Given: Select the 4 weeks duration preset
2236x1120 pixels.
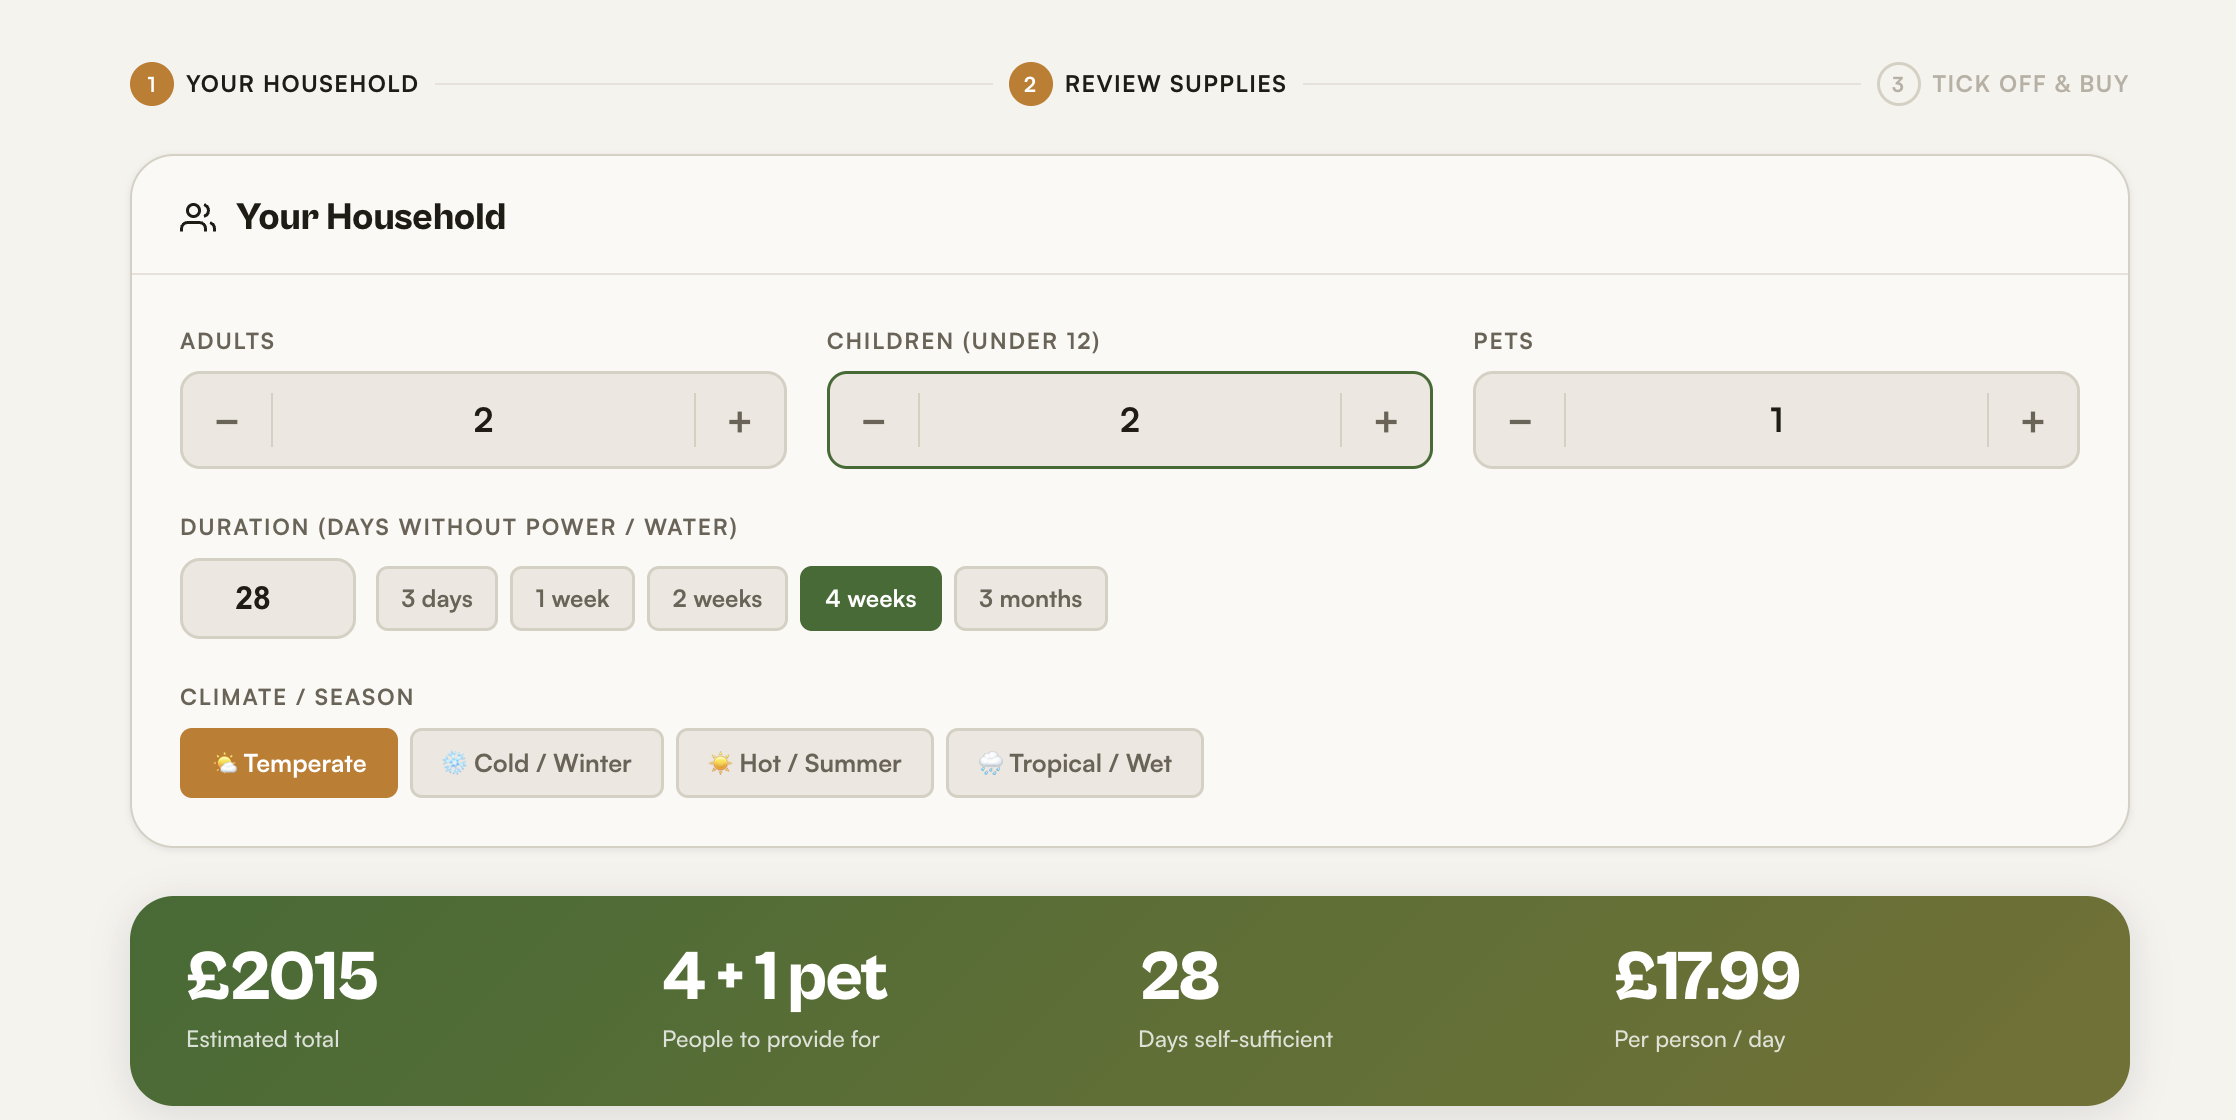Looking at the screenshot, I should tap(871, 598).
